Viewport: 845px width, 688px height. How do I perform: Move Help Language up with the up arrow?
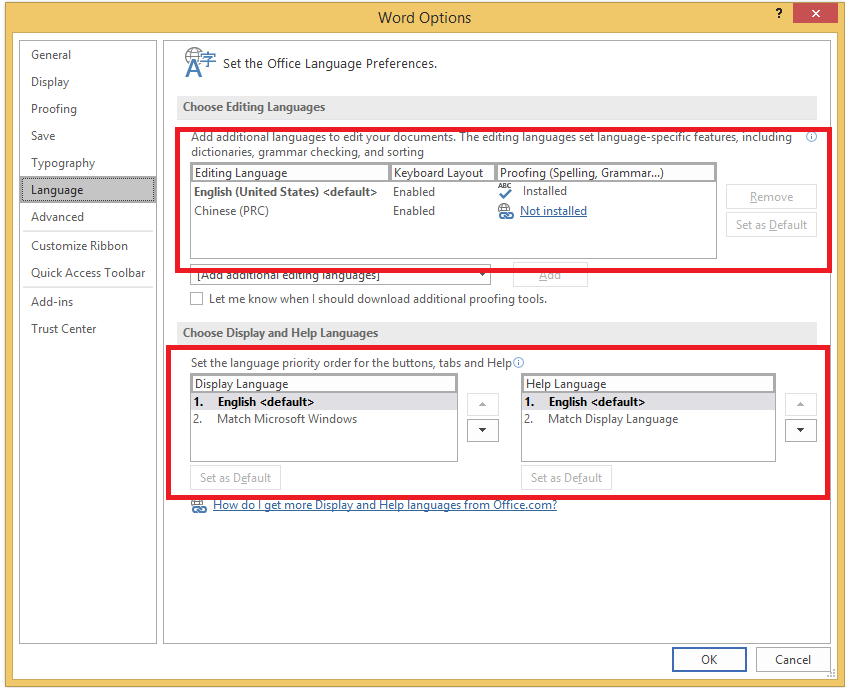800,405
